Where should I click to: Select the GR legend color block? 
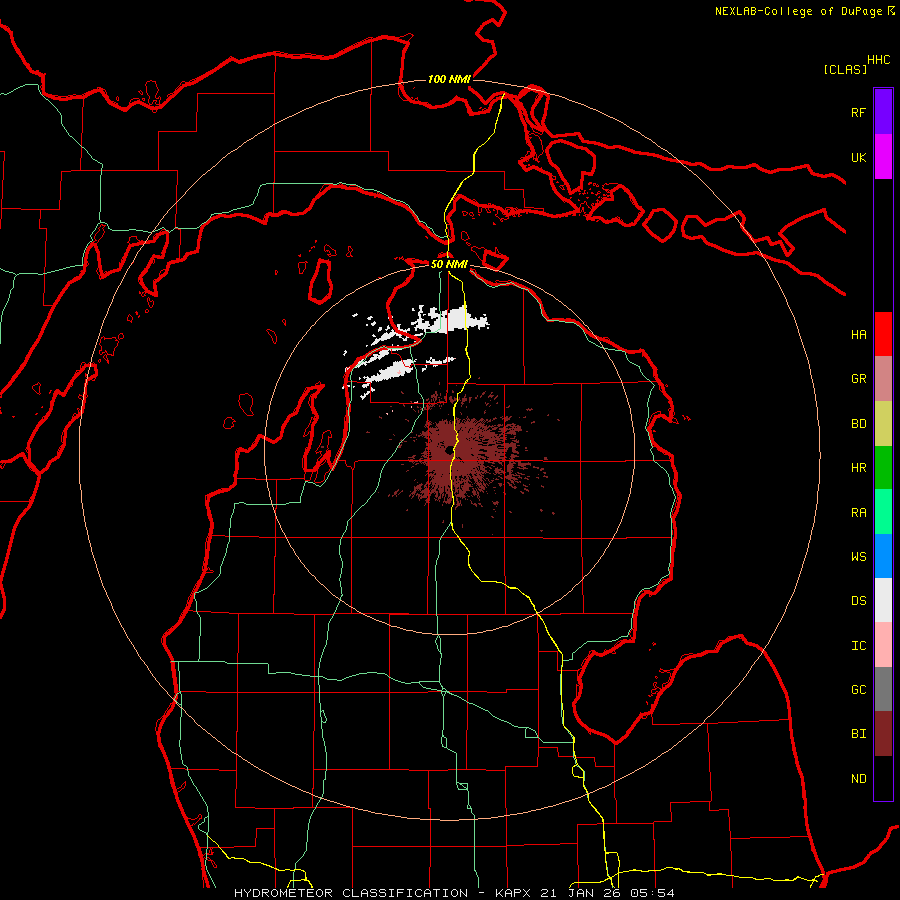[883, 378]
